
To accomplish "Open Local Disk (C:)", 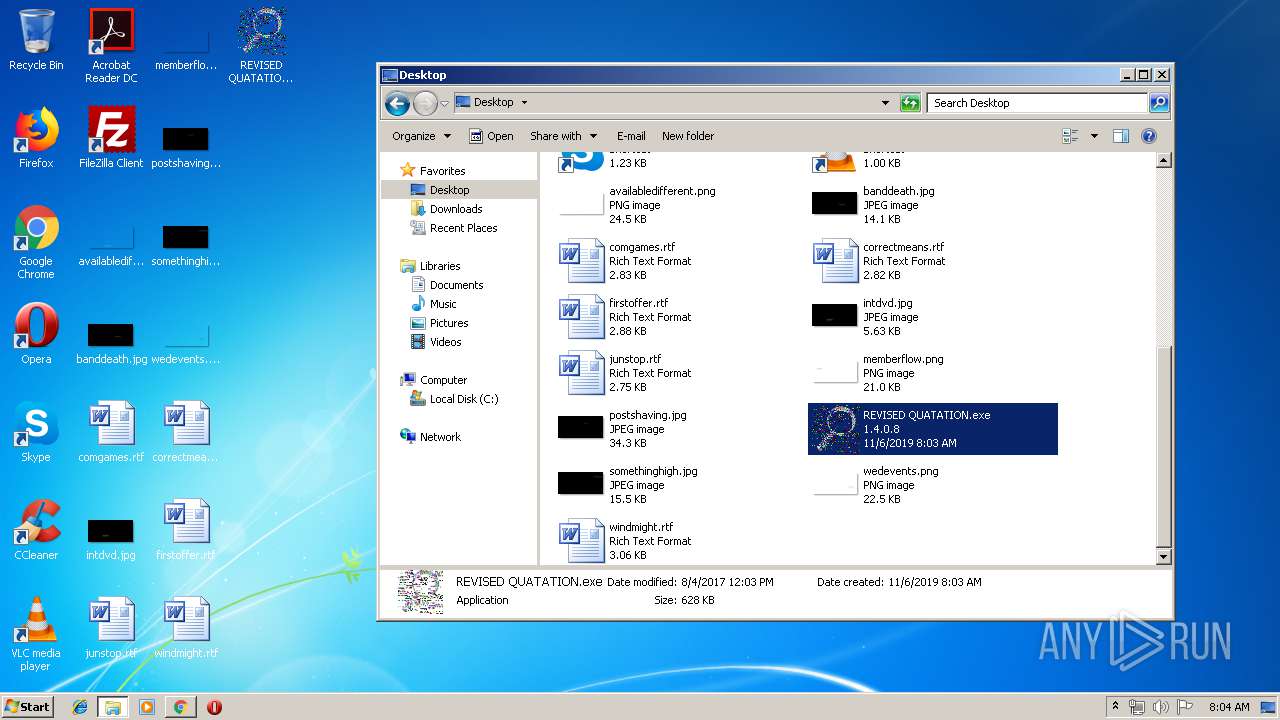I will (x=464, y=399).
